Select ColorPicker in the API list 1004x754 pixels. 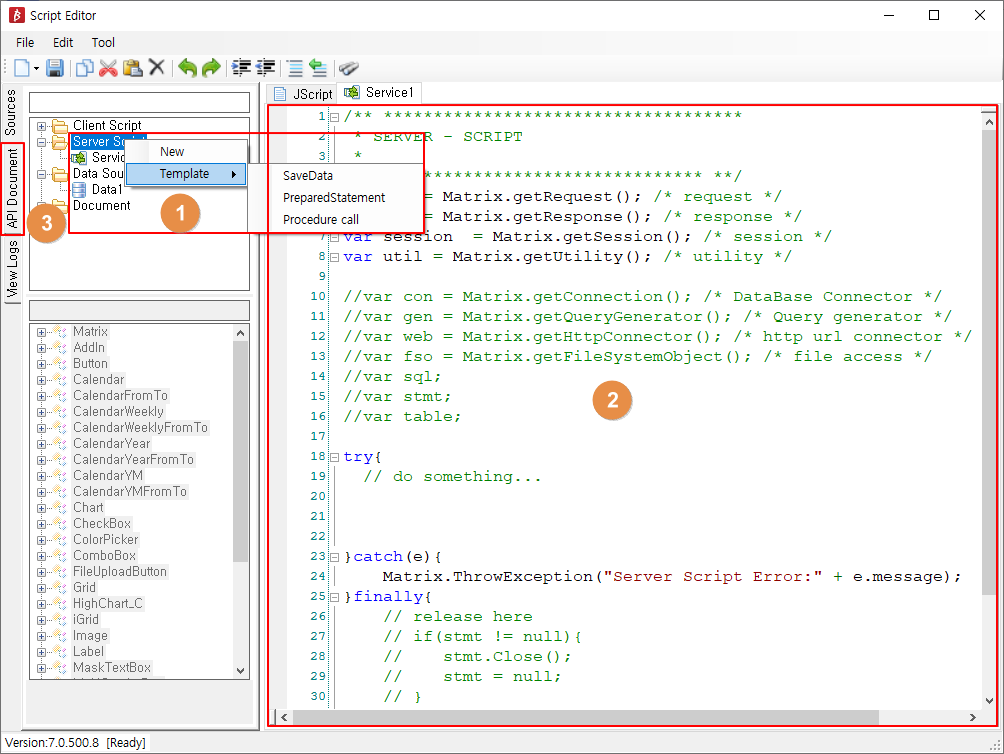(x=106, y=540)
